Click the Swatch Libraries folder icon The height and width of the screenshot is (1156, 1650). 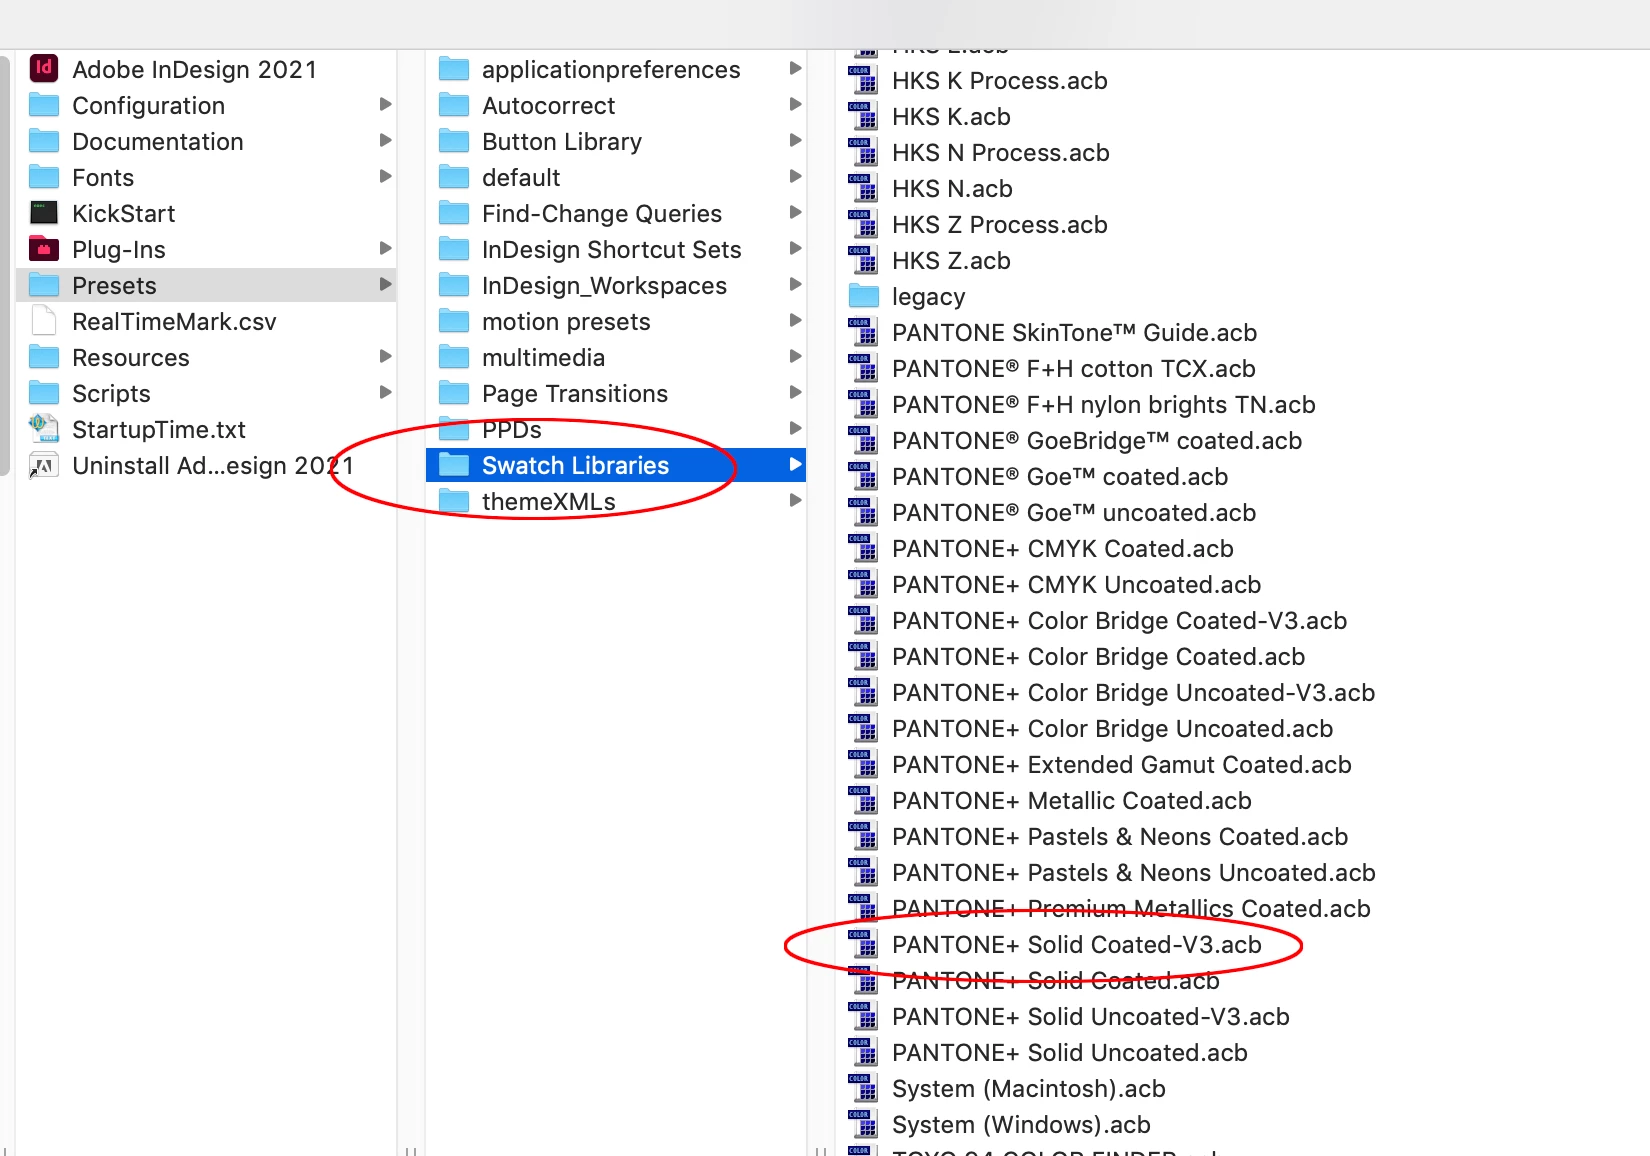[454, 465]
